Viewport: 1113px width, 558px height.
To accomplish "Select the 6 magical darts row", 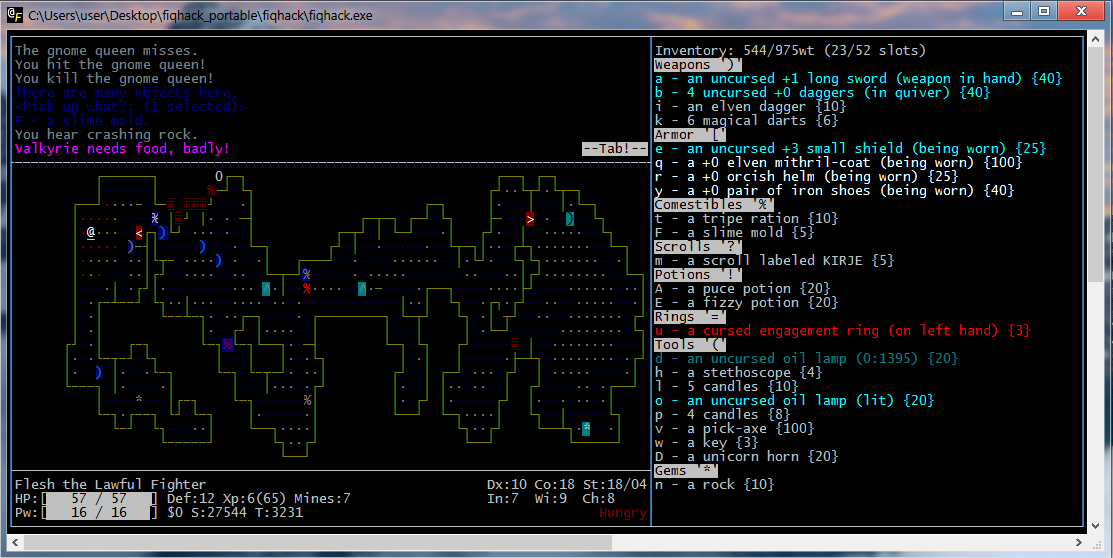I will click(746, 121).
